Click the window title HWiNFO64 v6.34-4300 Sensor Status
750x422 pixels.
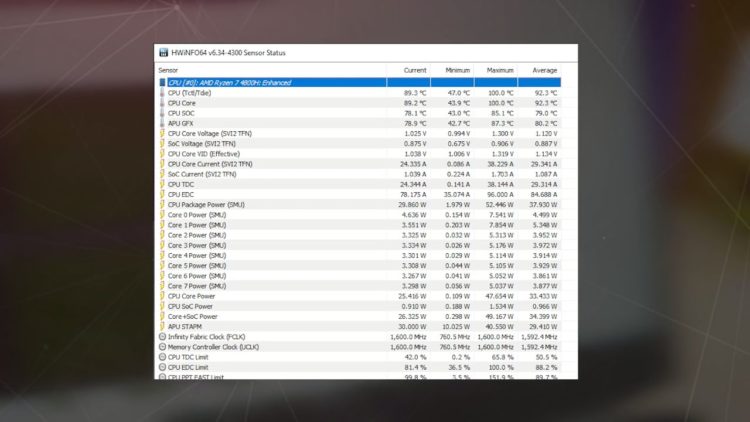click(228, 53)
